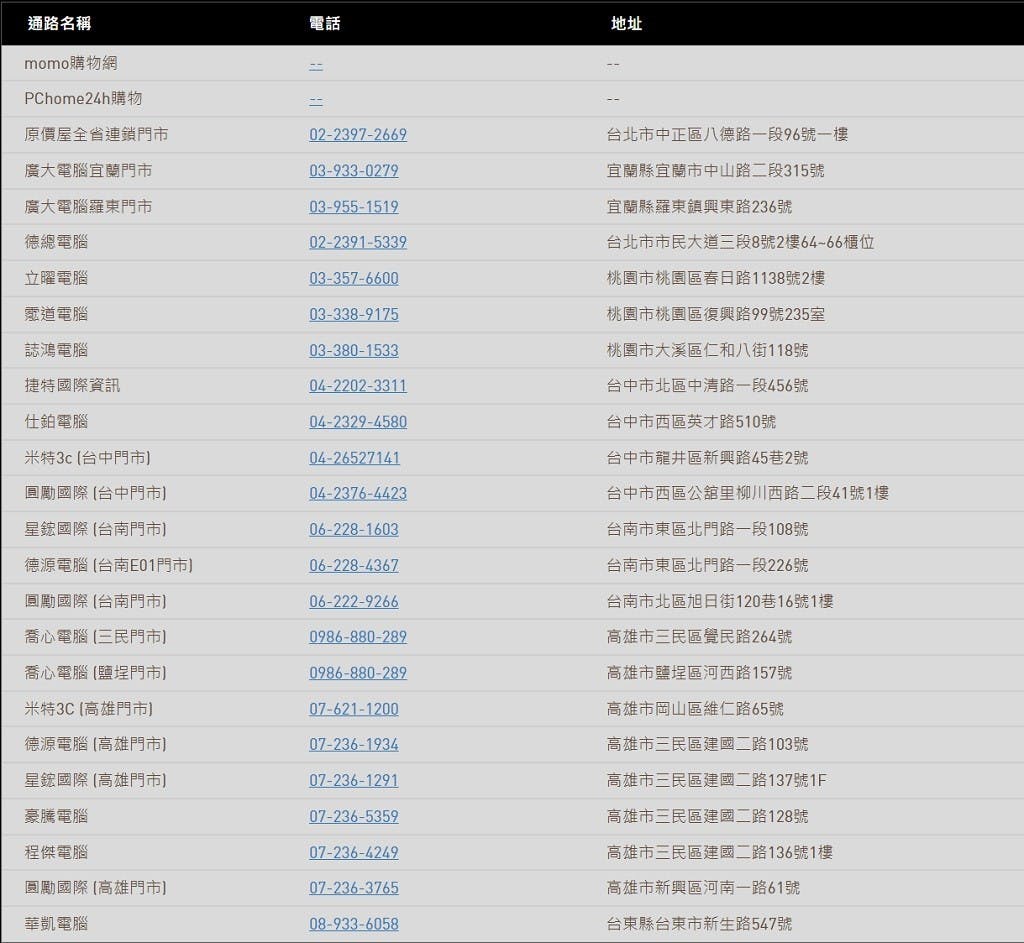Click address 台東縣台東市新生路547號

click(x=699, y=924)
